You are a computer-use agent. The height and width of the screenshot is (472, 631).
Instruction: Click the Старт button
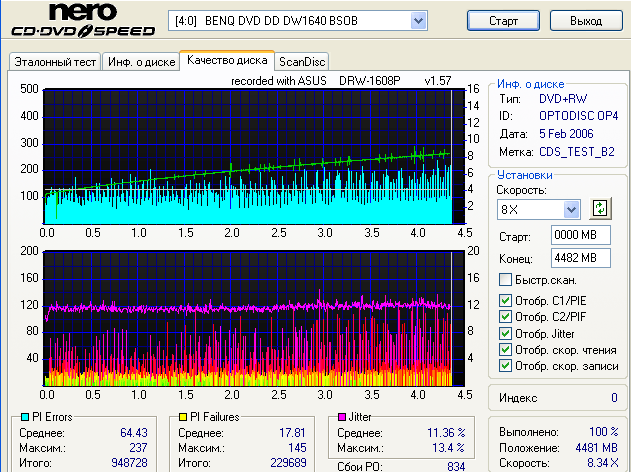tap(503, 21)
